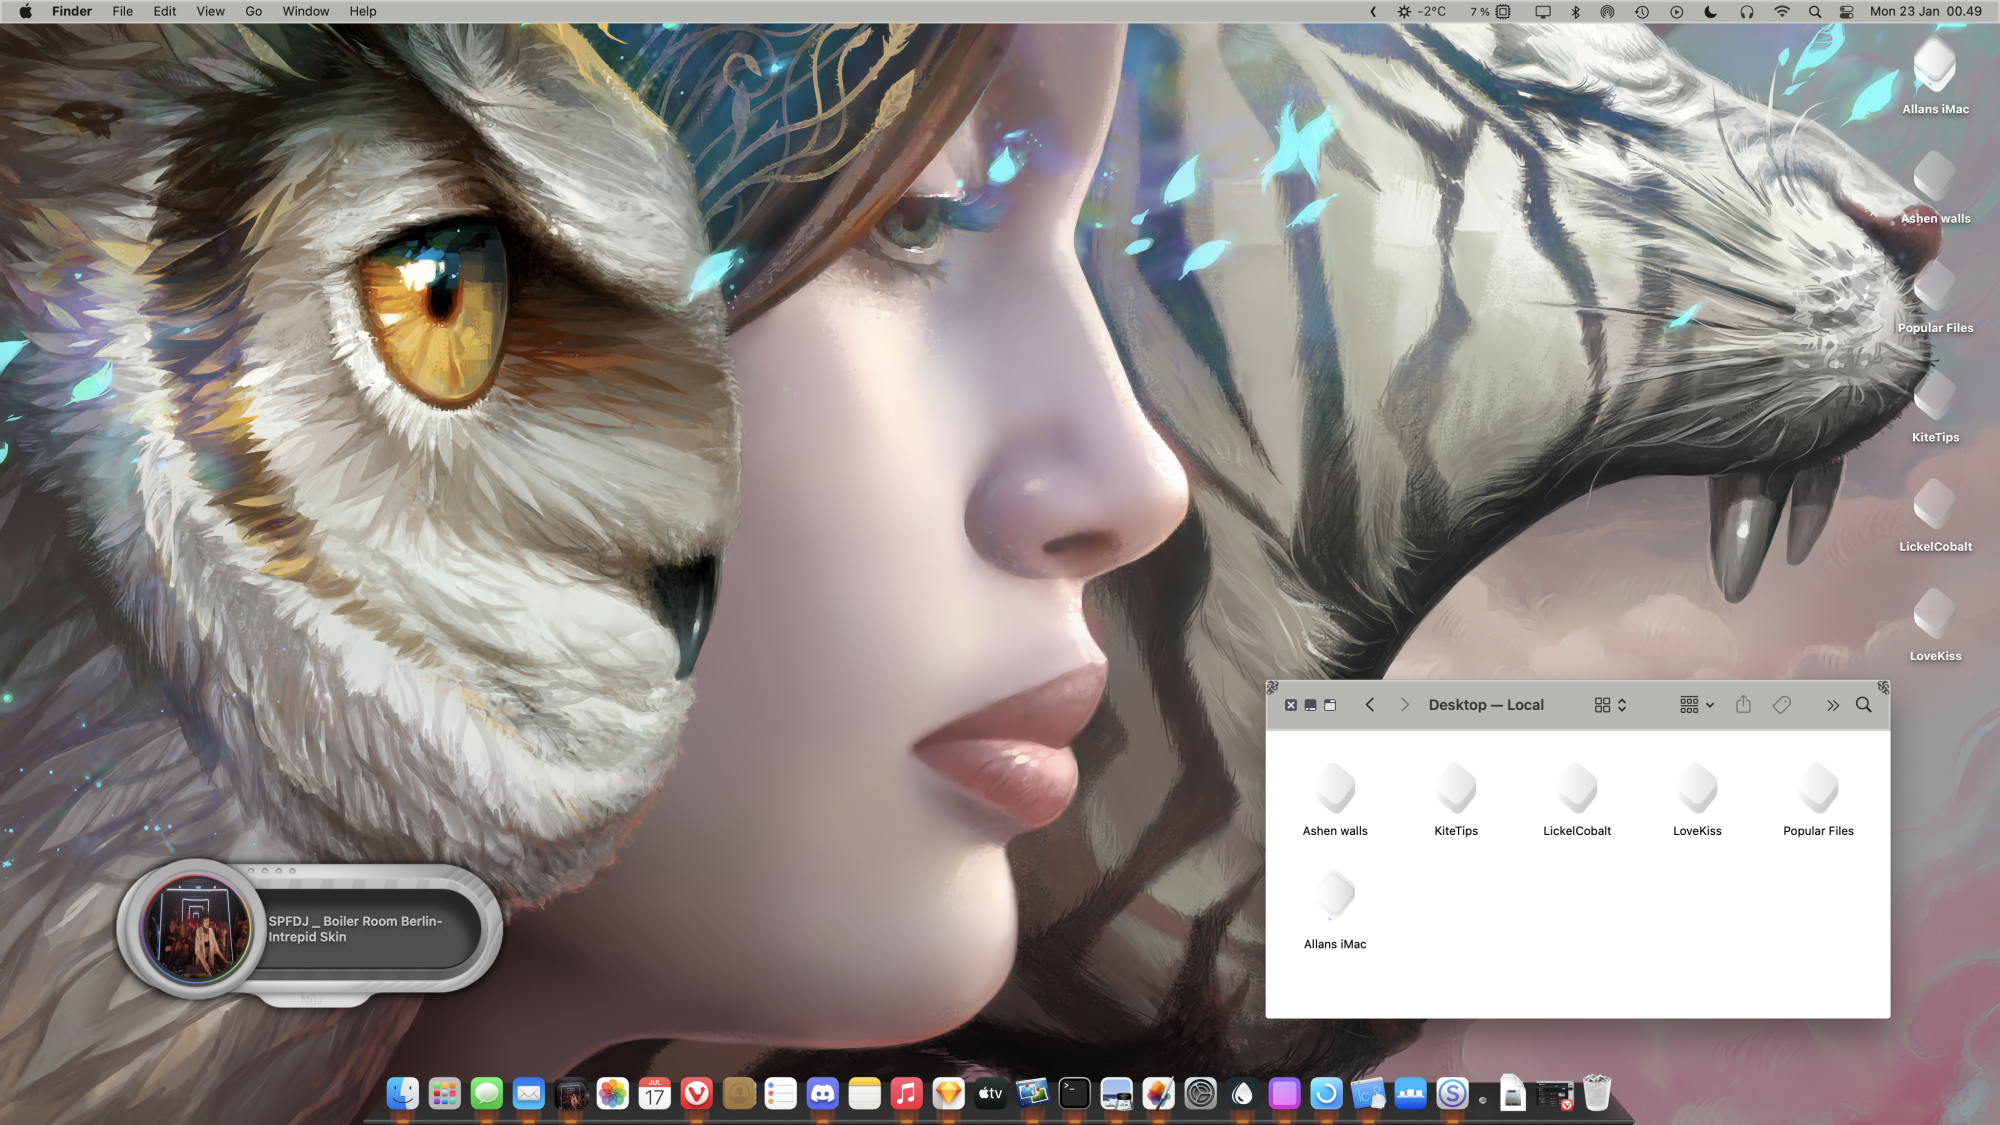
Task: Click the Share icon in Finder toolbar
Action: point(1743,704)
